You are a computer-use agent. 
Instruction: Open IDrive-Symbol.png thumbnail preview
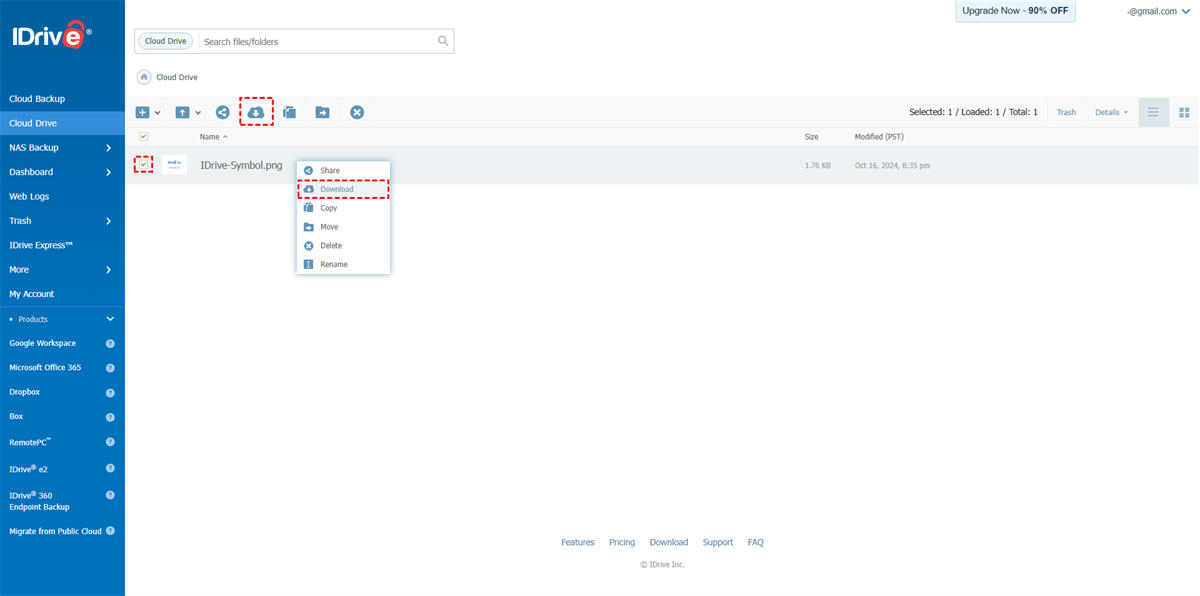174,165
